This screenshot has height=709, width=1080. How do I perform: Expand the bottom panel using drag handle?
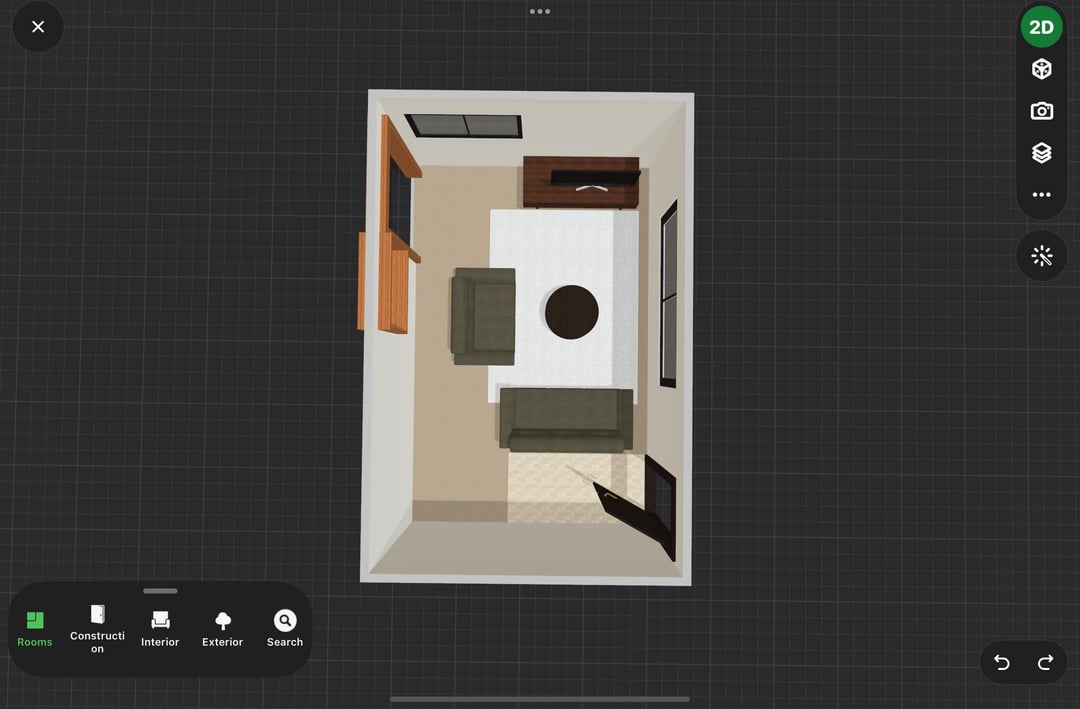[x=160, y=591]
